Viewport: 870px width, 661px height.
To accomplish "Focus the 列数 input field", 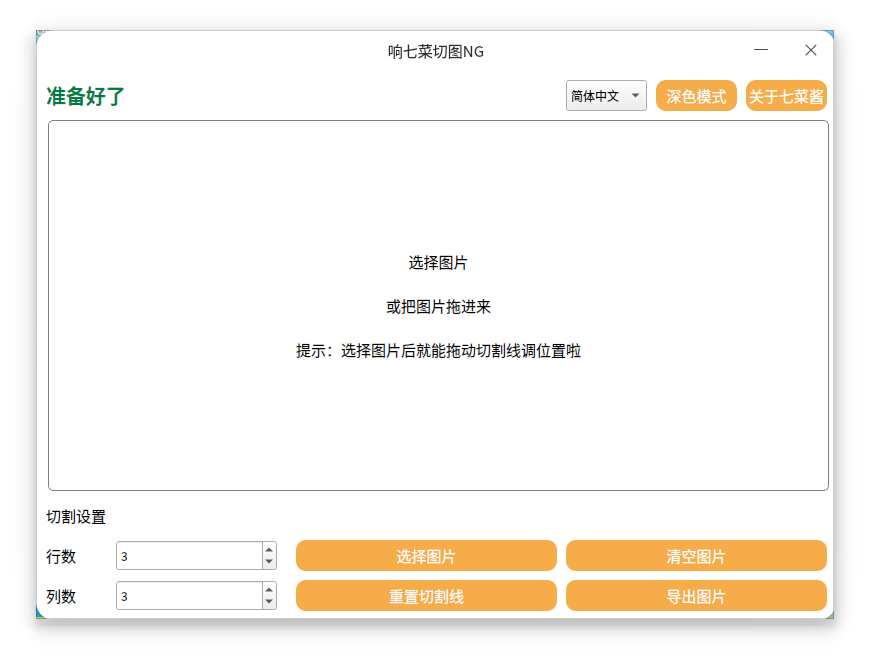I will 189,596.
